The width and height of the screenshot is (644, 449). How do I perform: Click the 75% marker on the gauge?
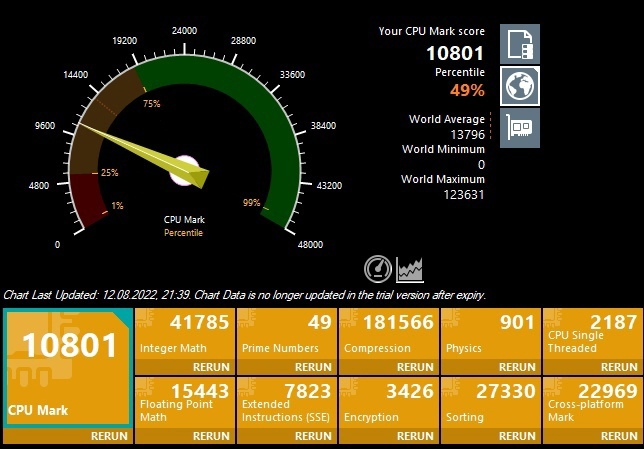click(152, 104)
